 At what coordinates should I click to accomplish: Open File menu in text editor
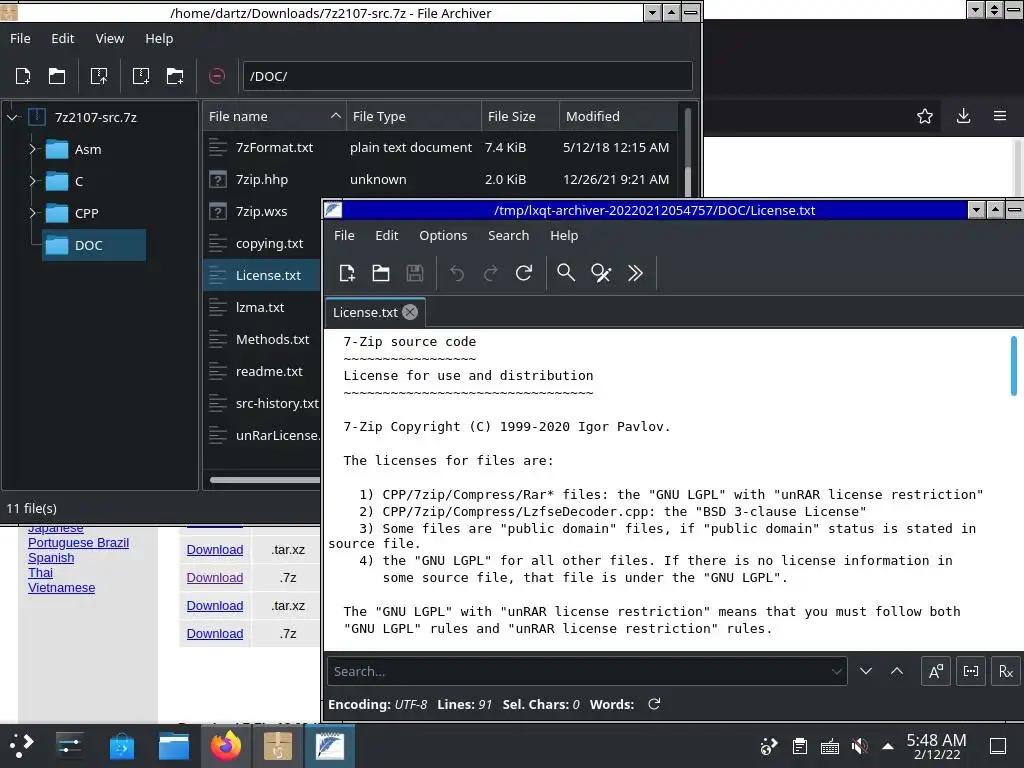pos(344,235)
